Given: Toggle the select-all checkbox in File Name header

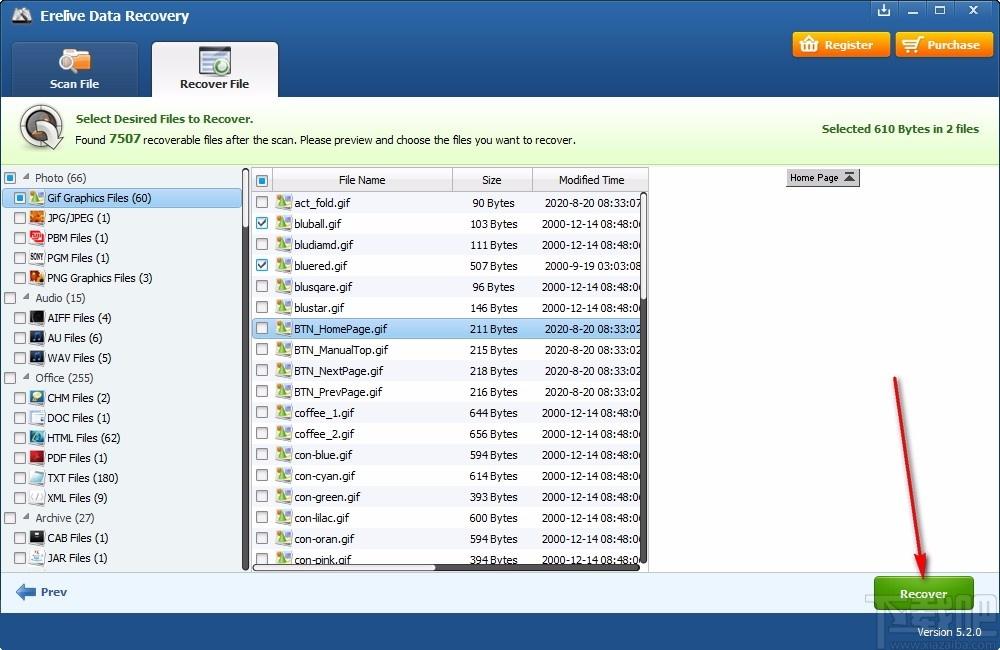Looking at the screenshot, I should coord(262,181).
